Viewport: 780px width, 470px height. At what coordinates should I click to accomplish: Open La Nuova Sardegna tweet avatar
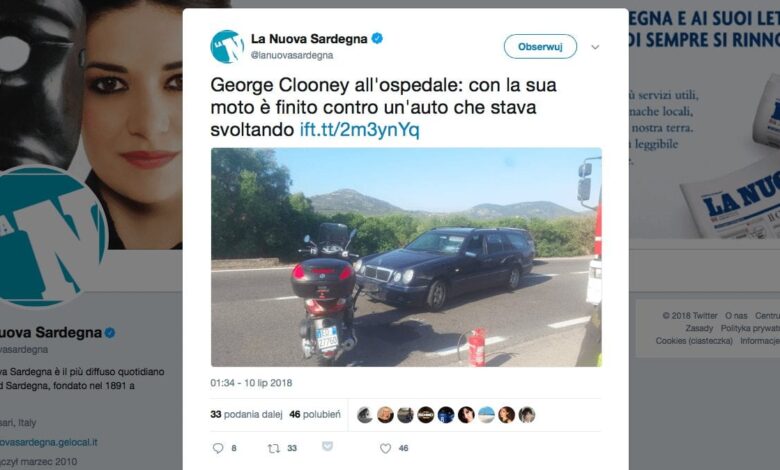click(x=227, y=46)
